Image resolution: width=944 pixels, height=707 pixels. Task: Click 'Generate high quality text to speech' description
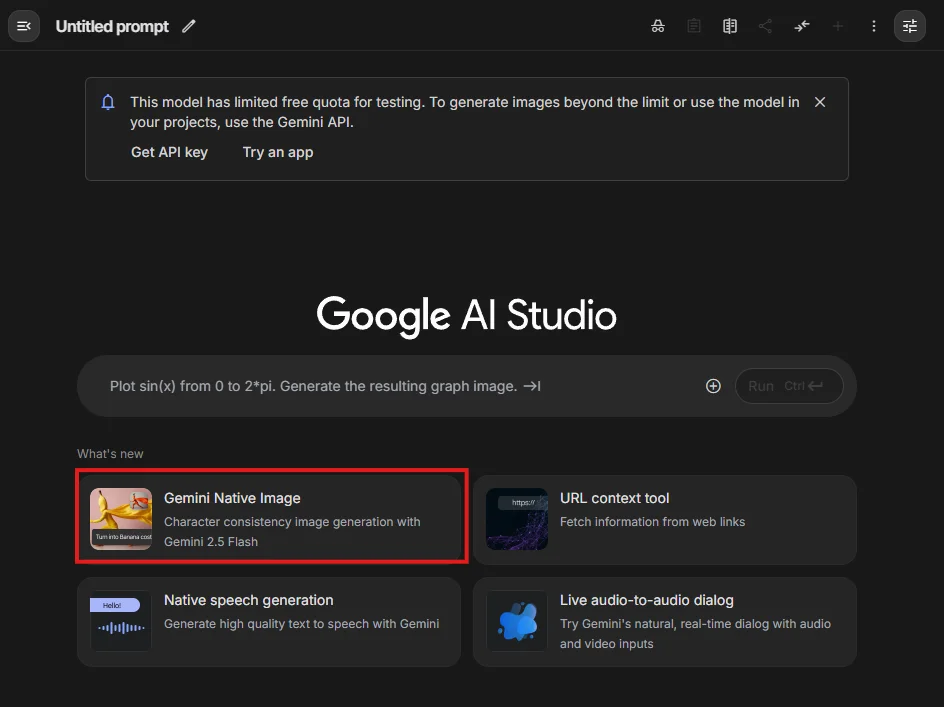(302, 624)
